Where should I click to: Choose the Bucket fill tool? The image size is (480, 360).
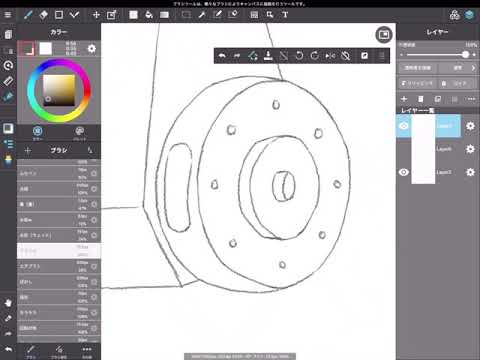[x=149, y=15]
